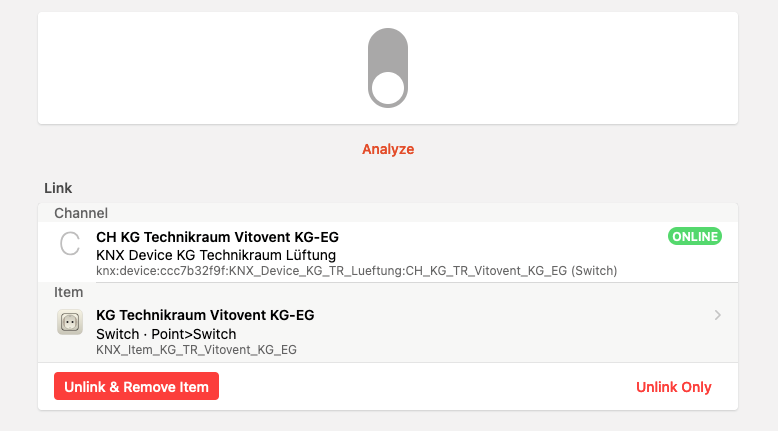The image size is (778, 431).
Task: Click the Switch · Point>Switch description text
Action: (165, 333)
